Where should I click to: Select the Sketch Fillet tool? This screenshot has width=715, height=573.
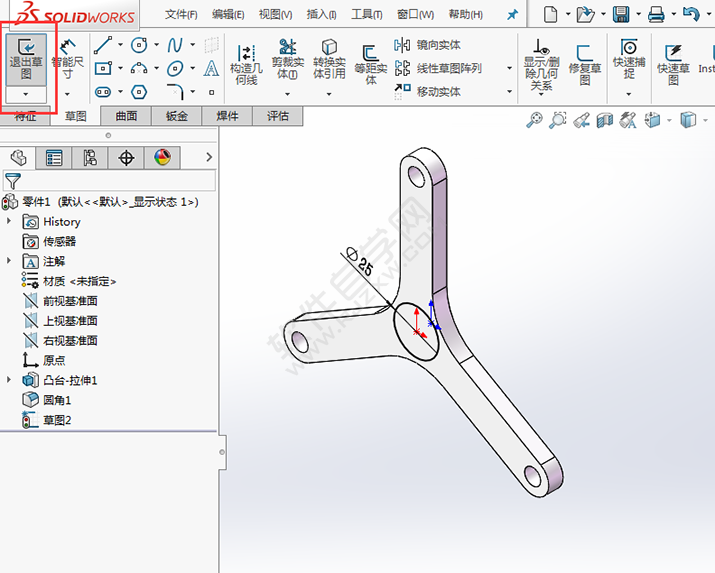pos(175,92)
